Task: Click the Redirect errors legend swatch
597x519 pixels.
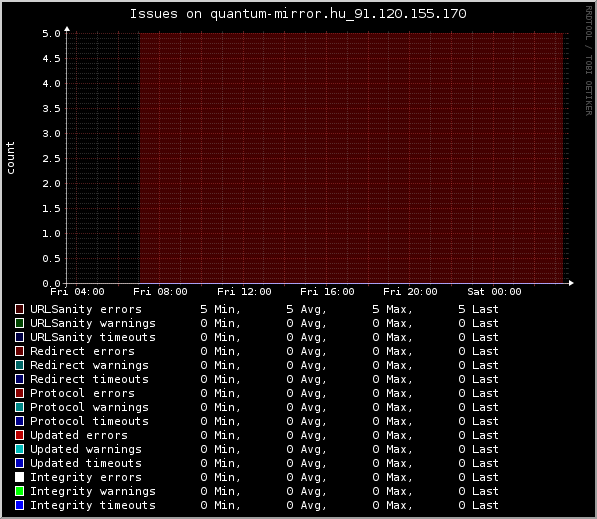Action: pyautogui.click(x=19, y=351)
